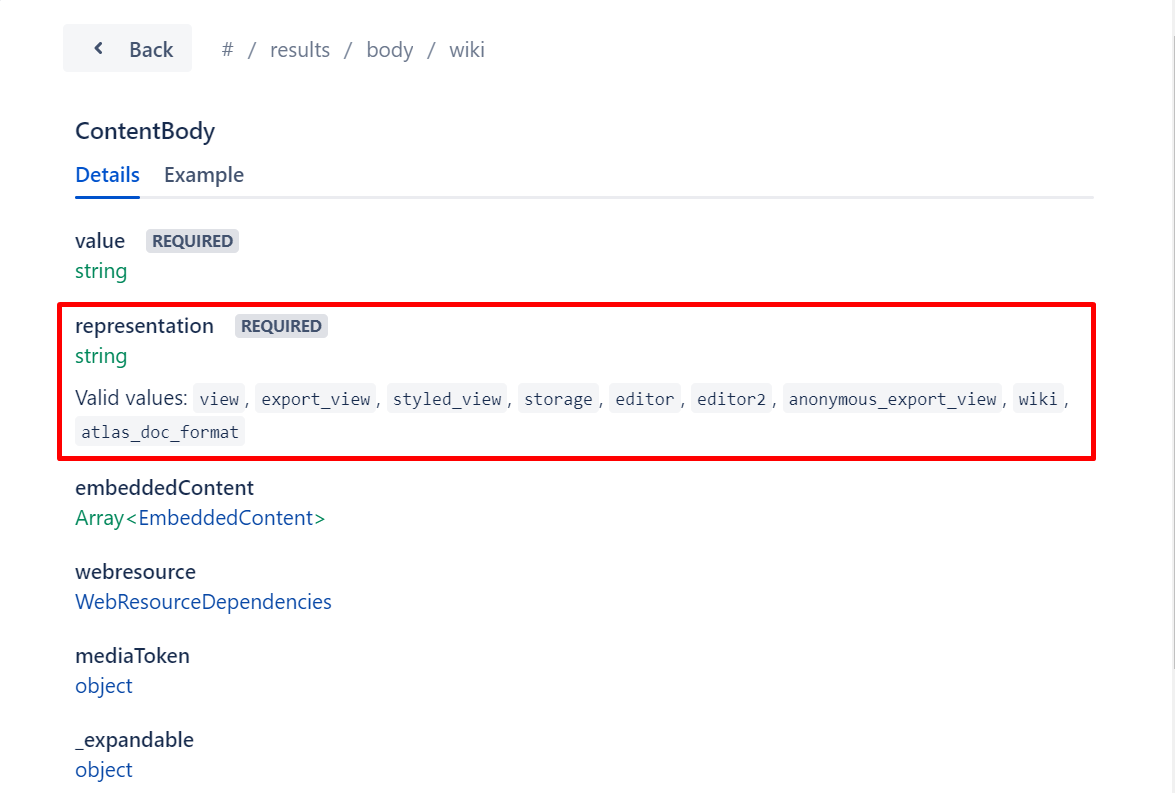The image size is (1175, 793).
Task: Select the view valid value chip
Action: coord(219,398)
